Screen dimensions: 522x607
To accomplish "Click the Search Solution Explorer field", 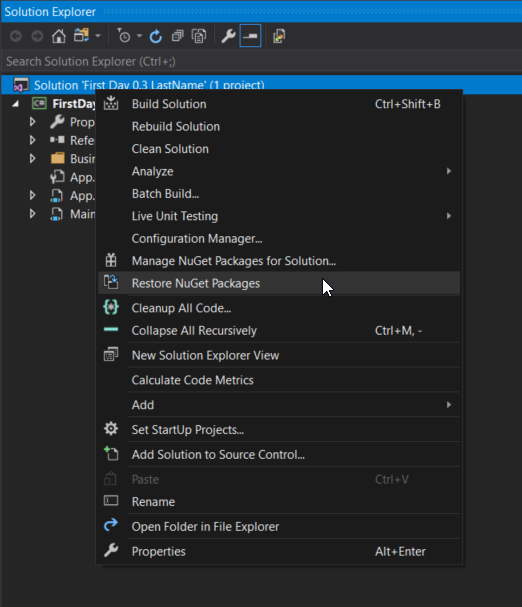I will tap(261, 61).
